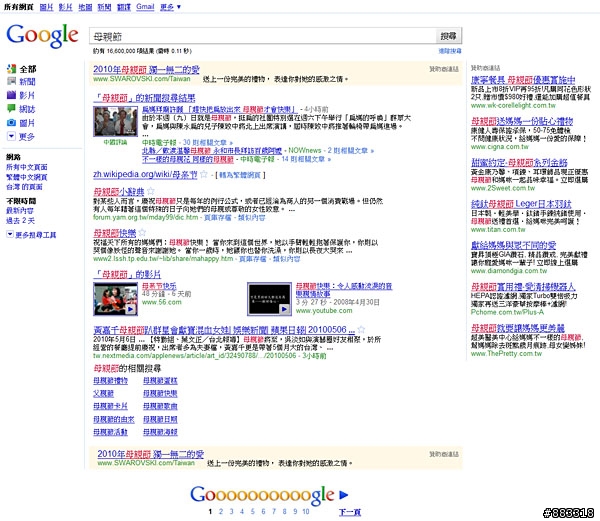Open related search 母親節的由來
The height and width of the screenshot is (521, 600).
(114, 419)
